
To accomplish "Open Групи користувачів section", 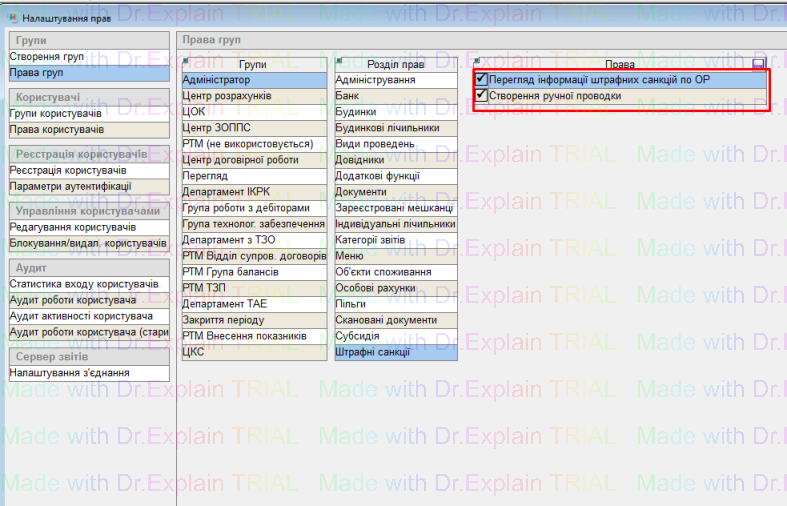I will tap(57, 114).
